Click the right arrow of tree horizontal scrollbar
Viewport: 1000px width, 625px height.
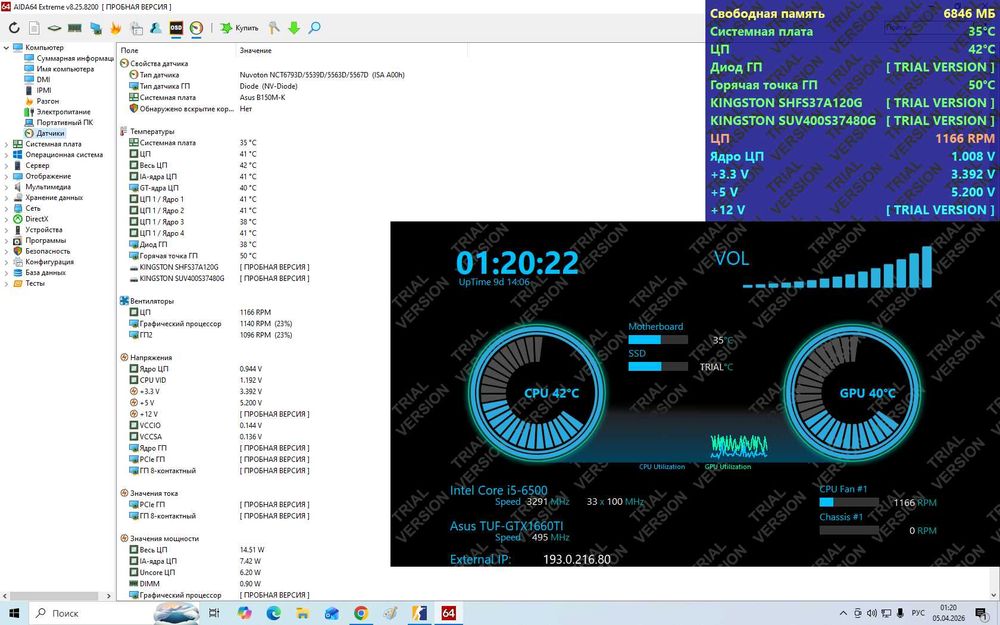[108, 596]
